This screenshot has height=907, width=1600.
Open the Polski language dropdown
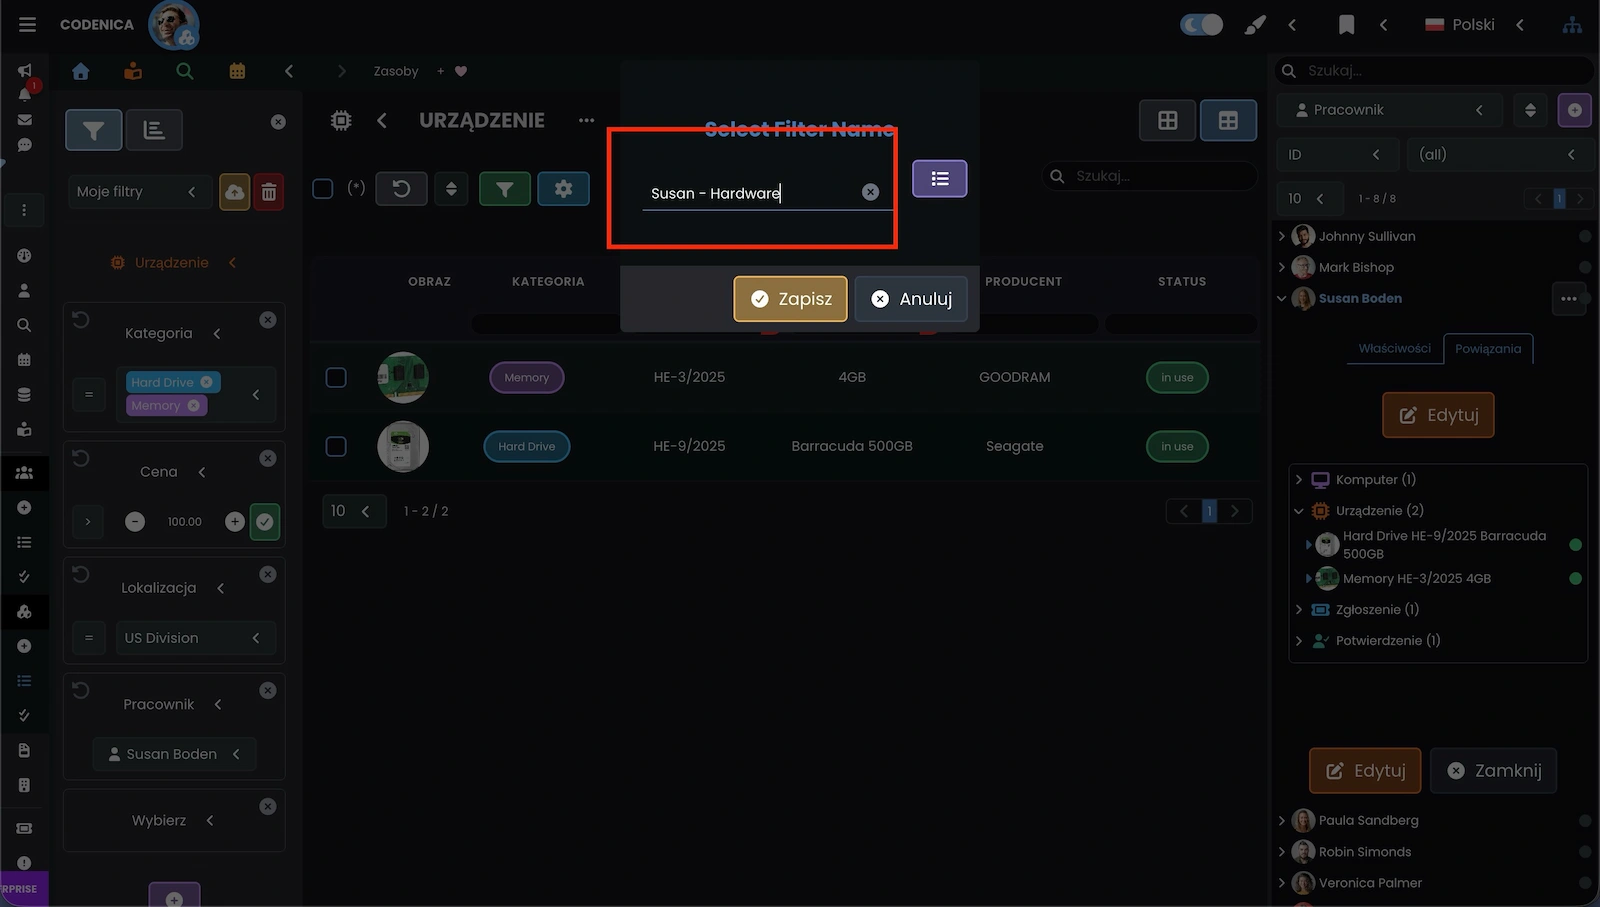(1474, 24)
